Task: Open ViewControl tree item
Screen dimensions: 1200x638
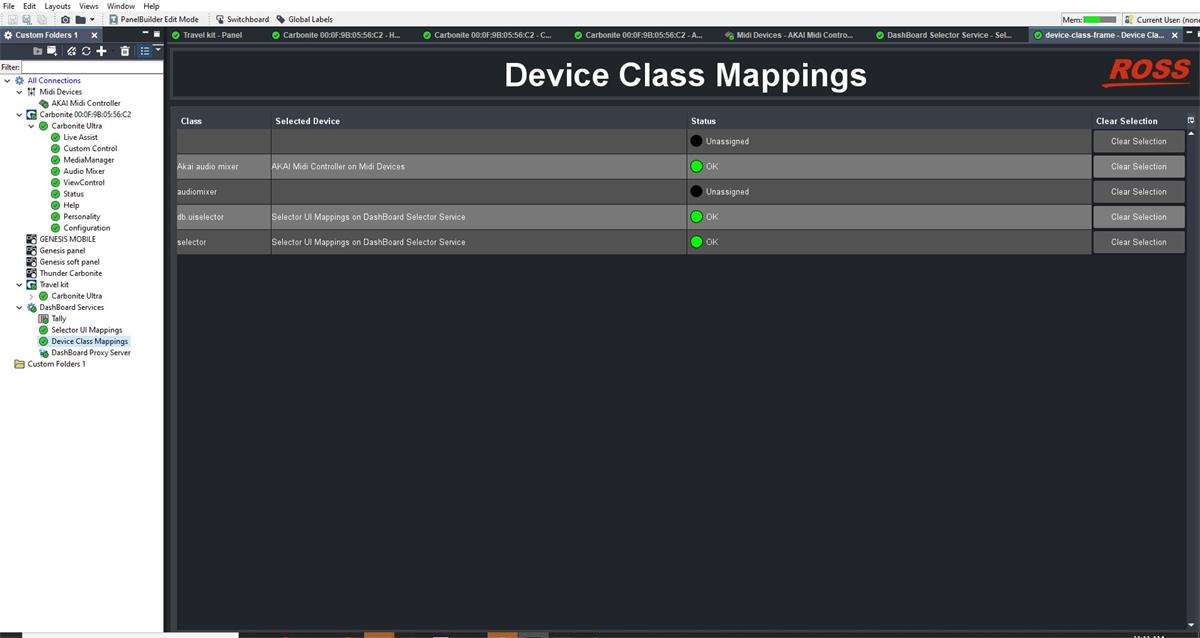Action: pyautogui.click(x=84, y=183)
